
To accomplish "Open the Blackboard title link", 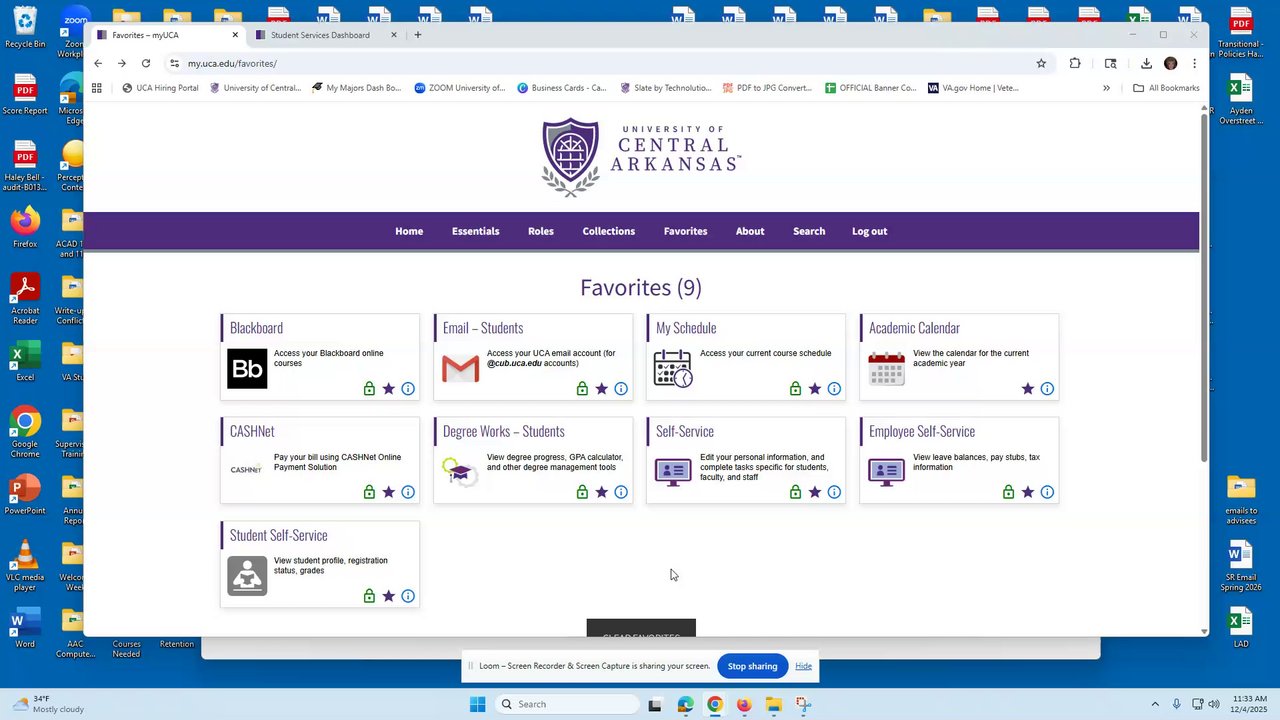I will pyautogui.click(x=256, y=328).
